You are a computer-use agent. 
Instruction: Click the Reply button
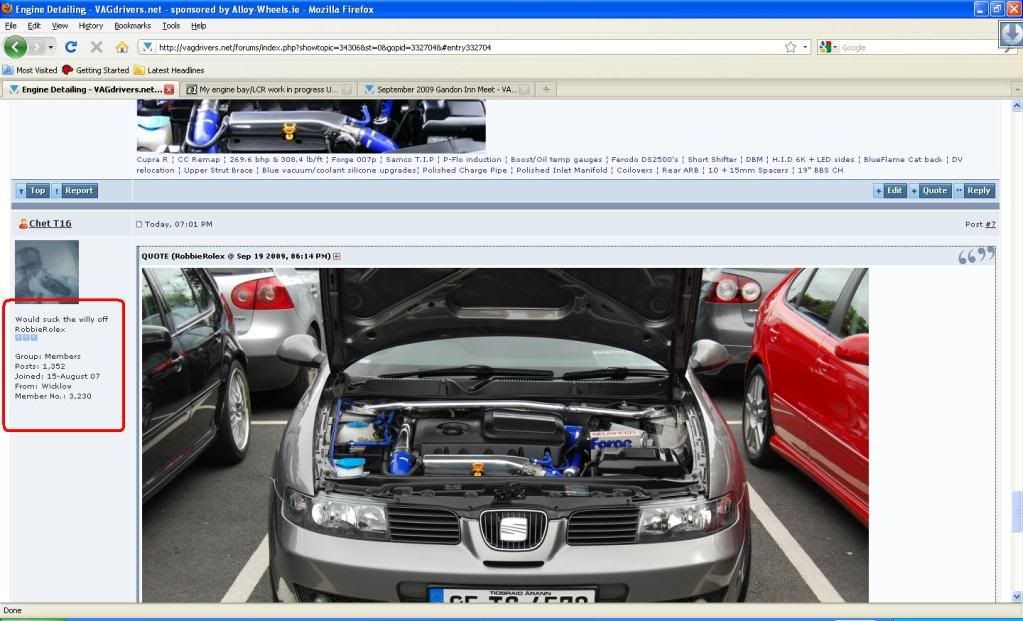973,190
